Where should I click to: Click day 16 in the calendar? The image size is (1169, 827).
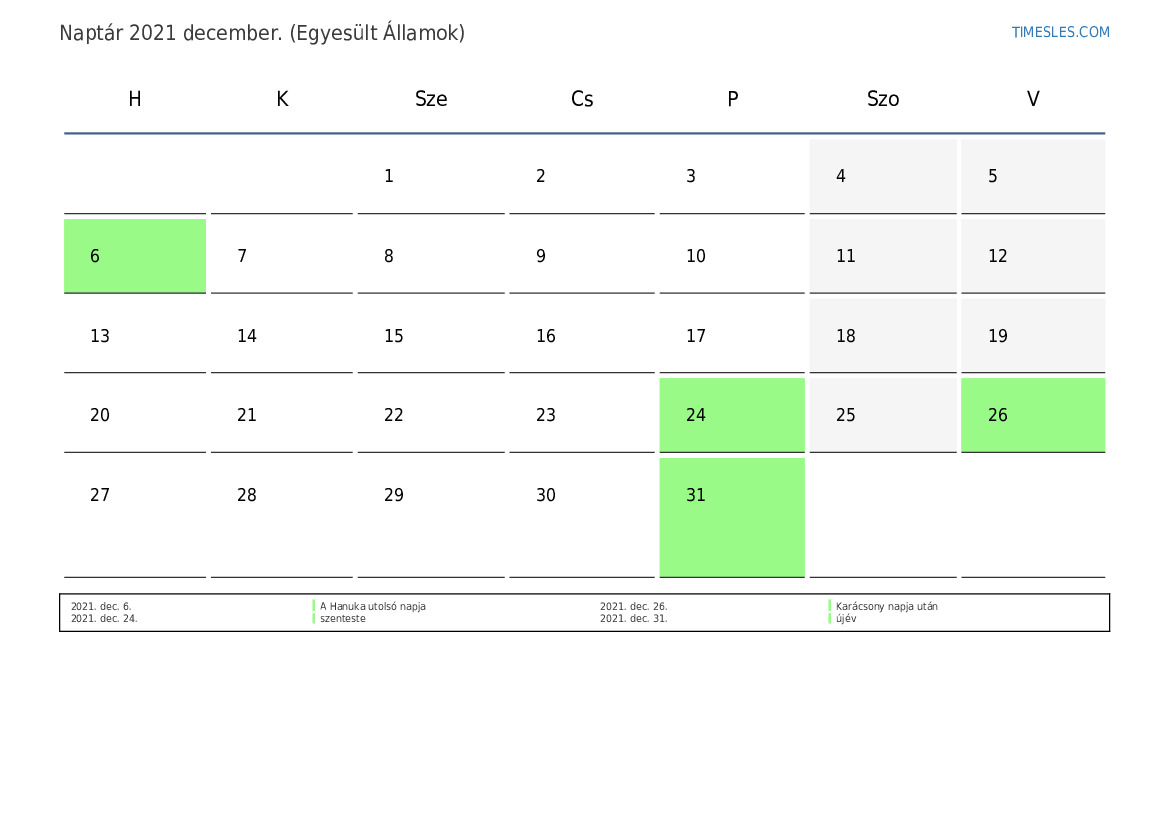pyautogui.click(x=582, y=336)
